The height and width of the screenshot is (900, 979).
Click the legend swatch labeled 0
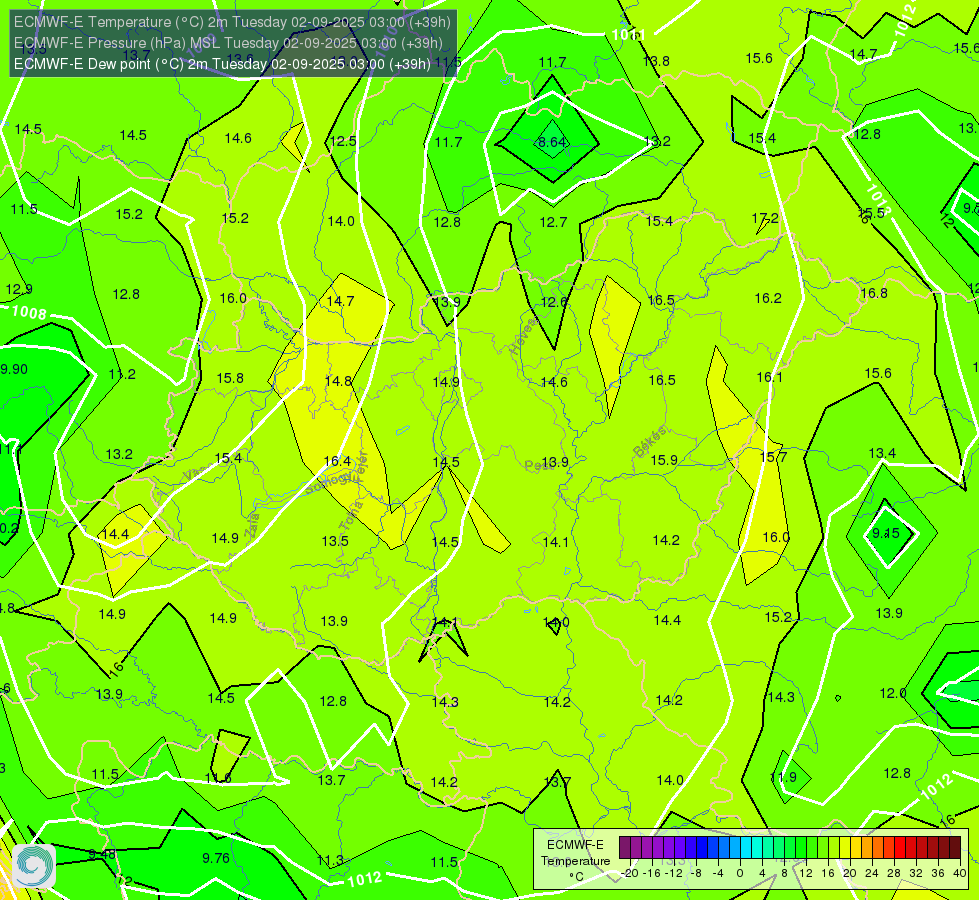735,848
